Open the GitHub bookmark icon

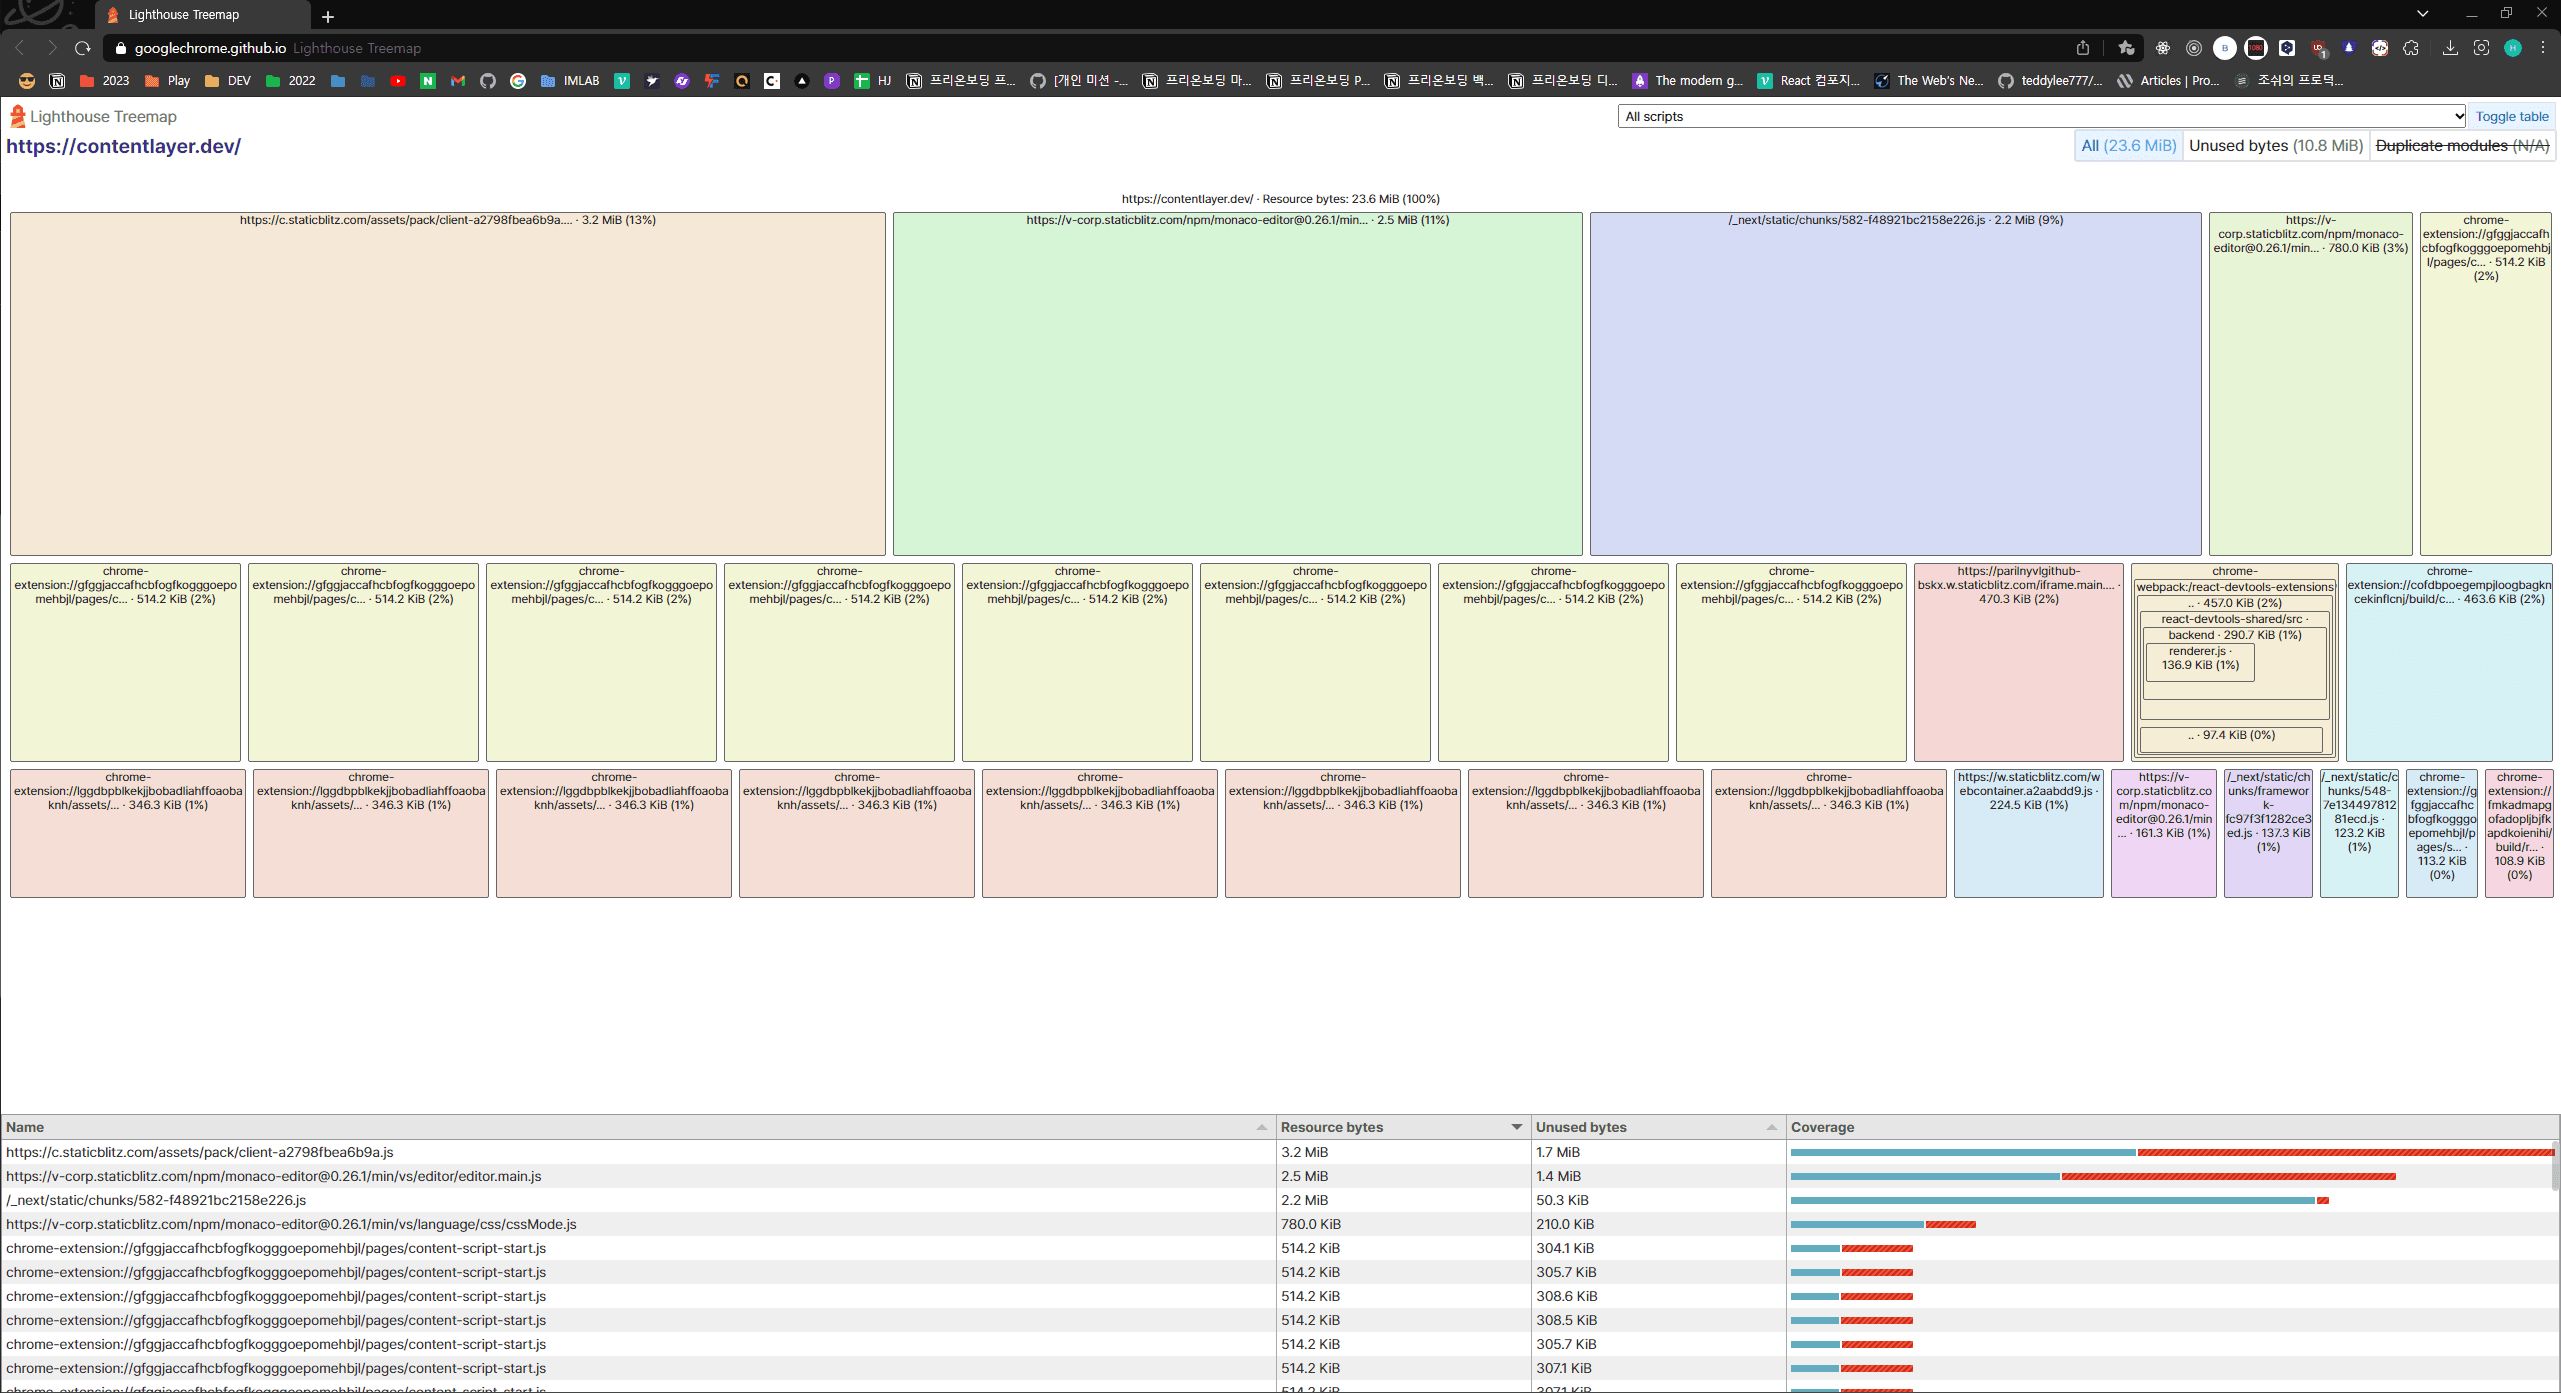(488, 81)
